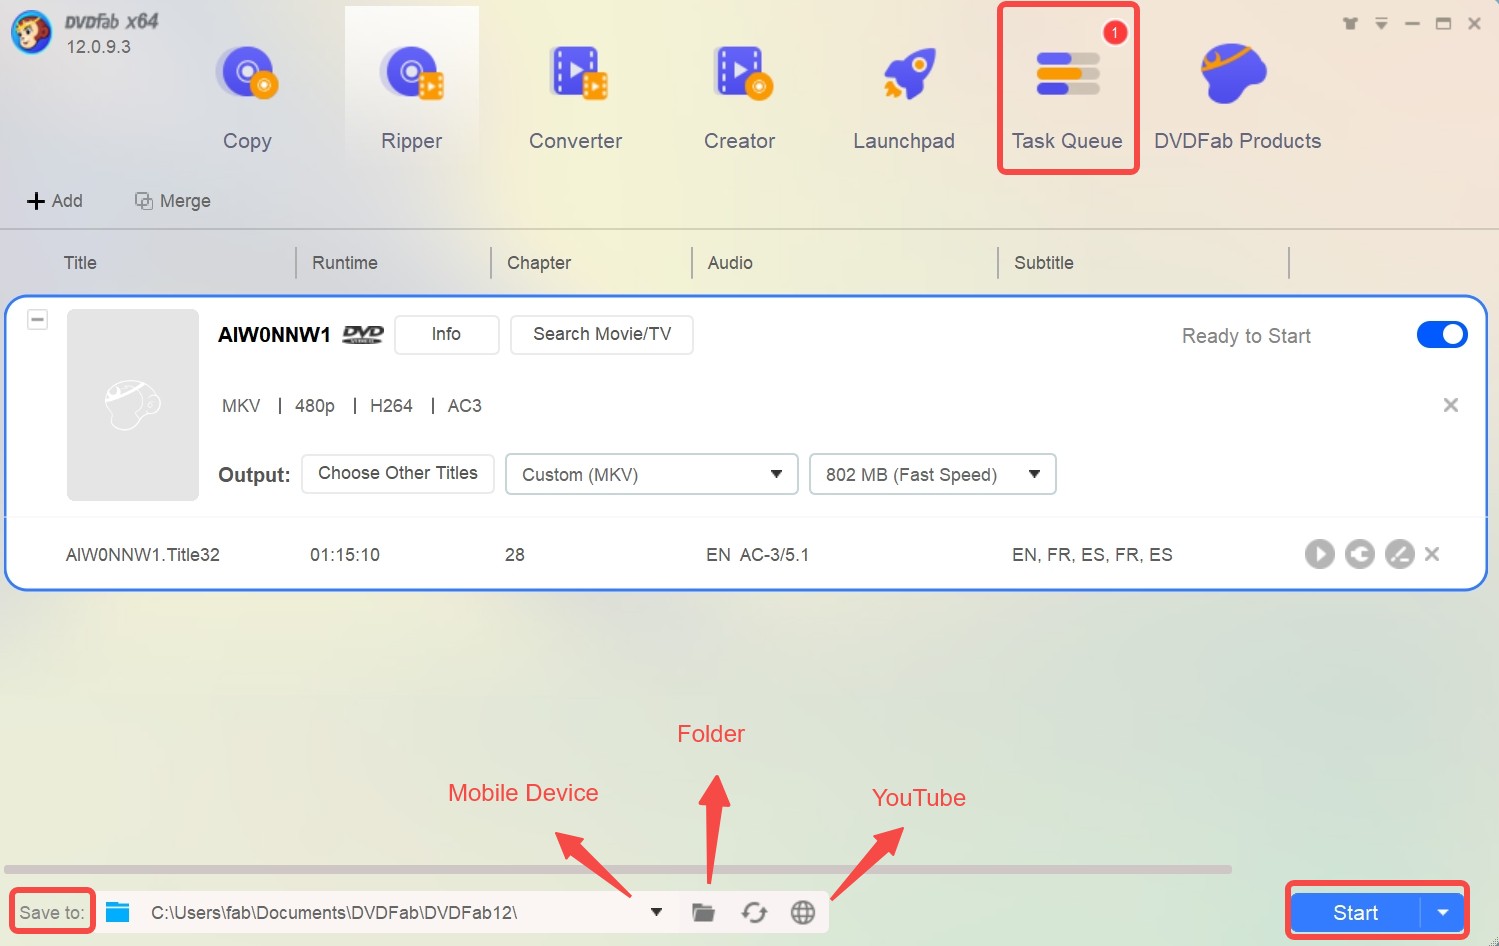Click the chapter count 28

(x=515, y=555)
